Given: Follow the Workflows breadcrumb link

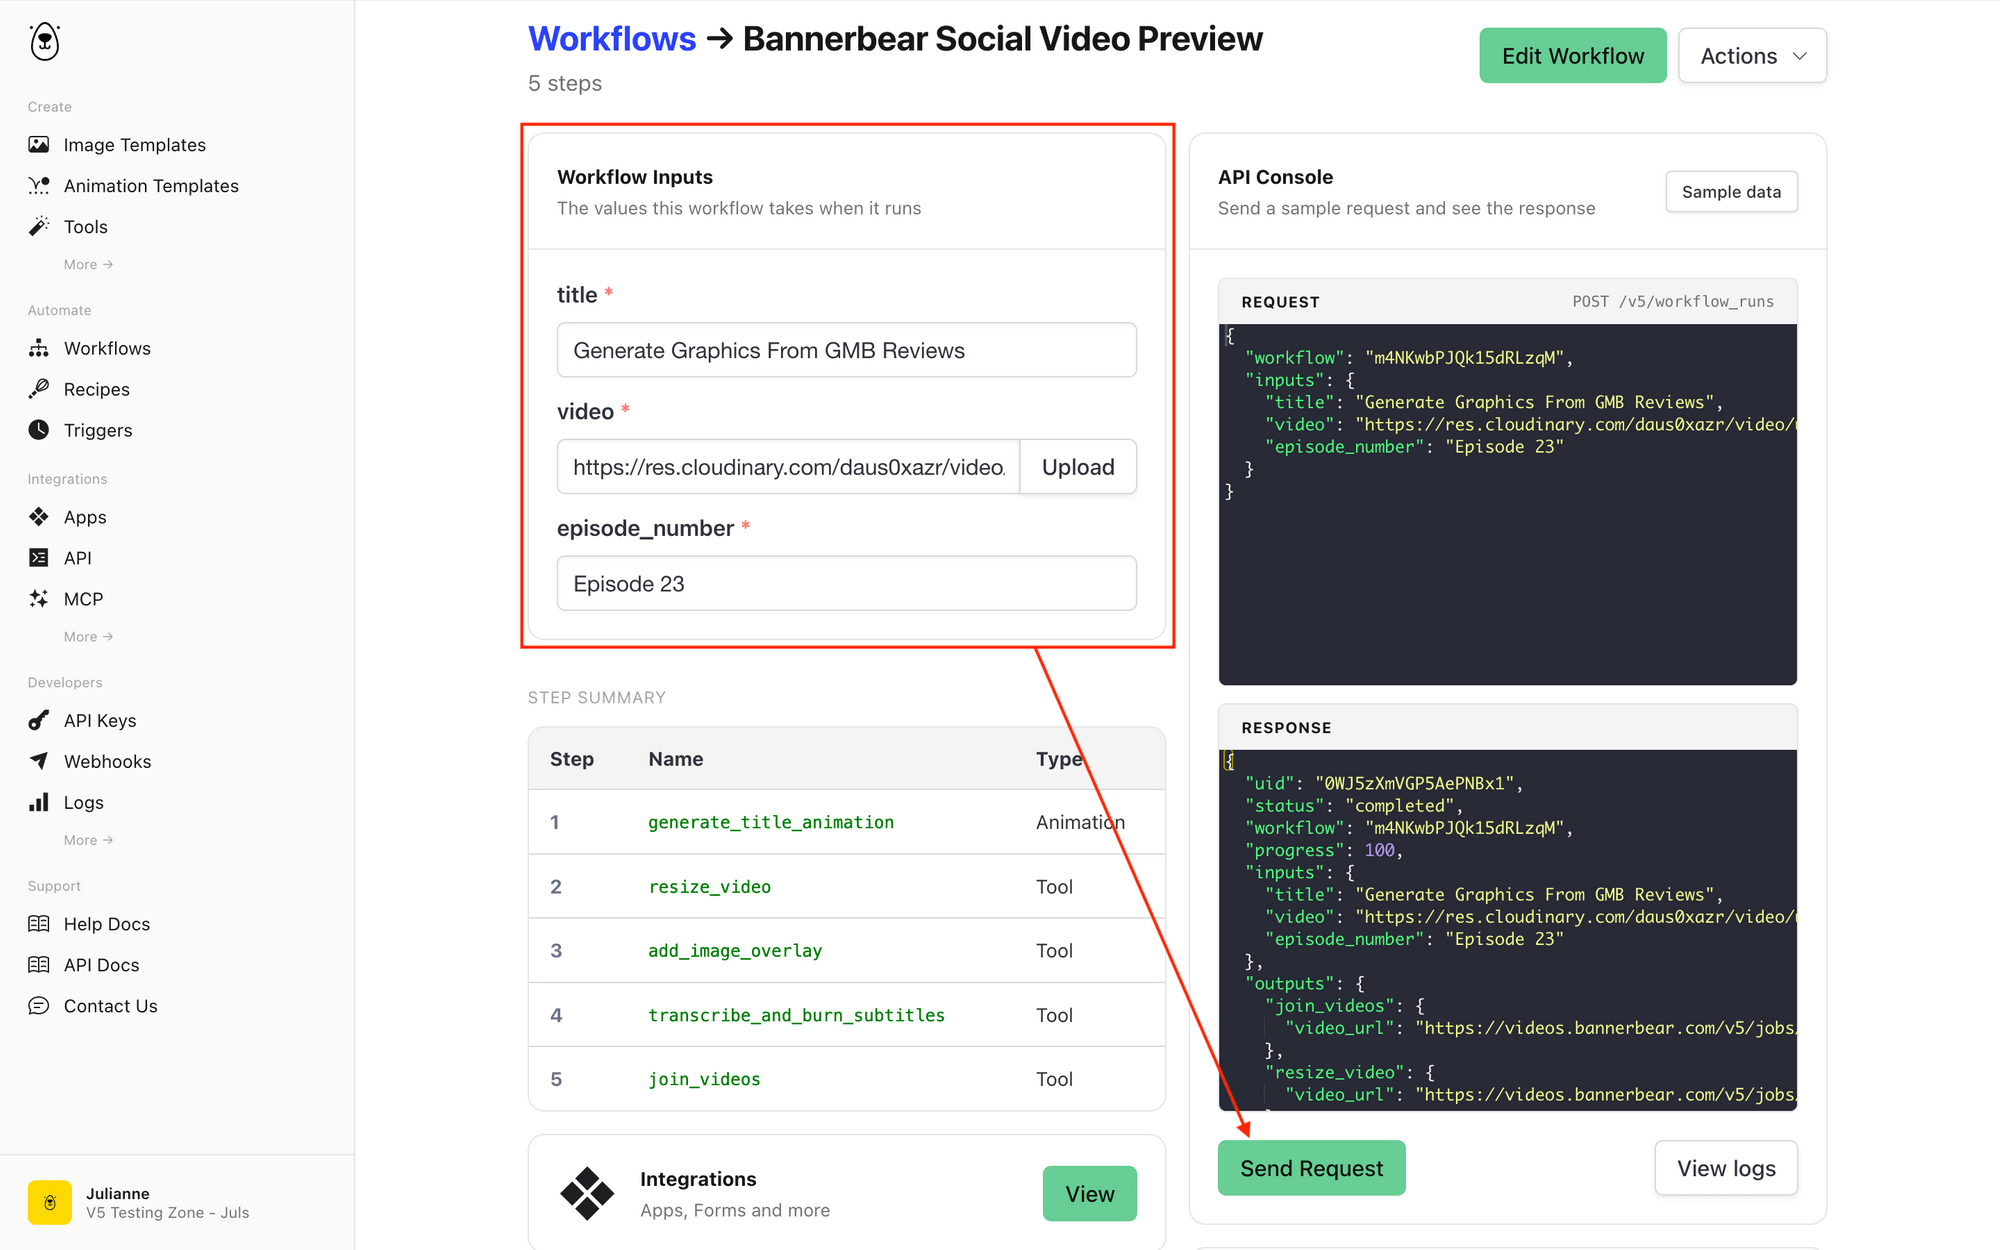Looking at the screenshot, I should pyautogui.click(x=612, y=39).
